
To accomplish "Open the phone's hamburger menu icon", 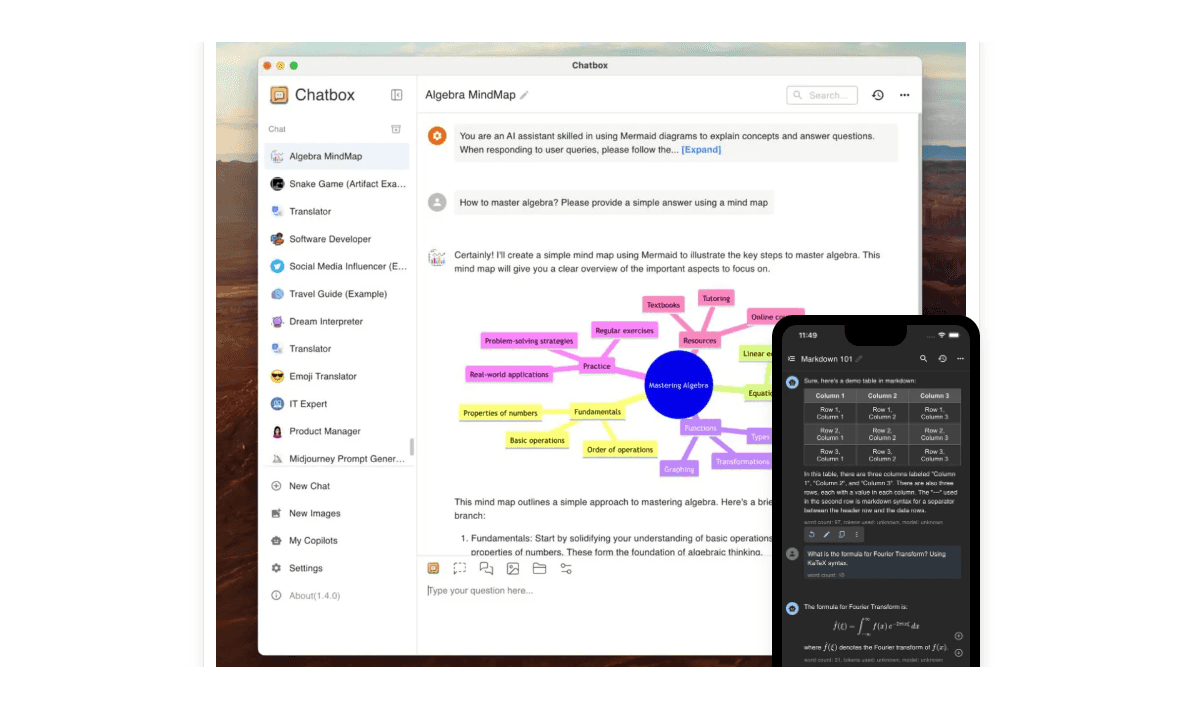I will [791, 359].
